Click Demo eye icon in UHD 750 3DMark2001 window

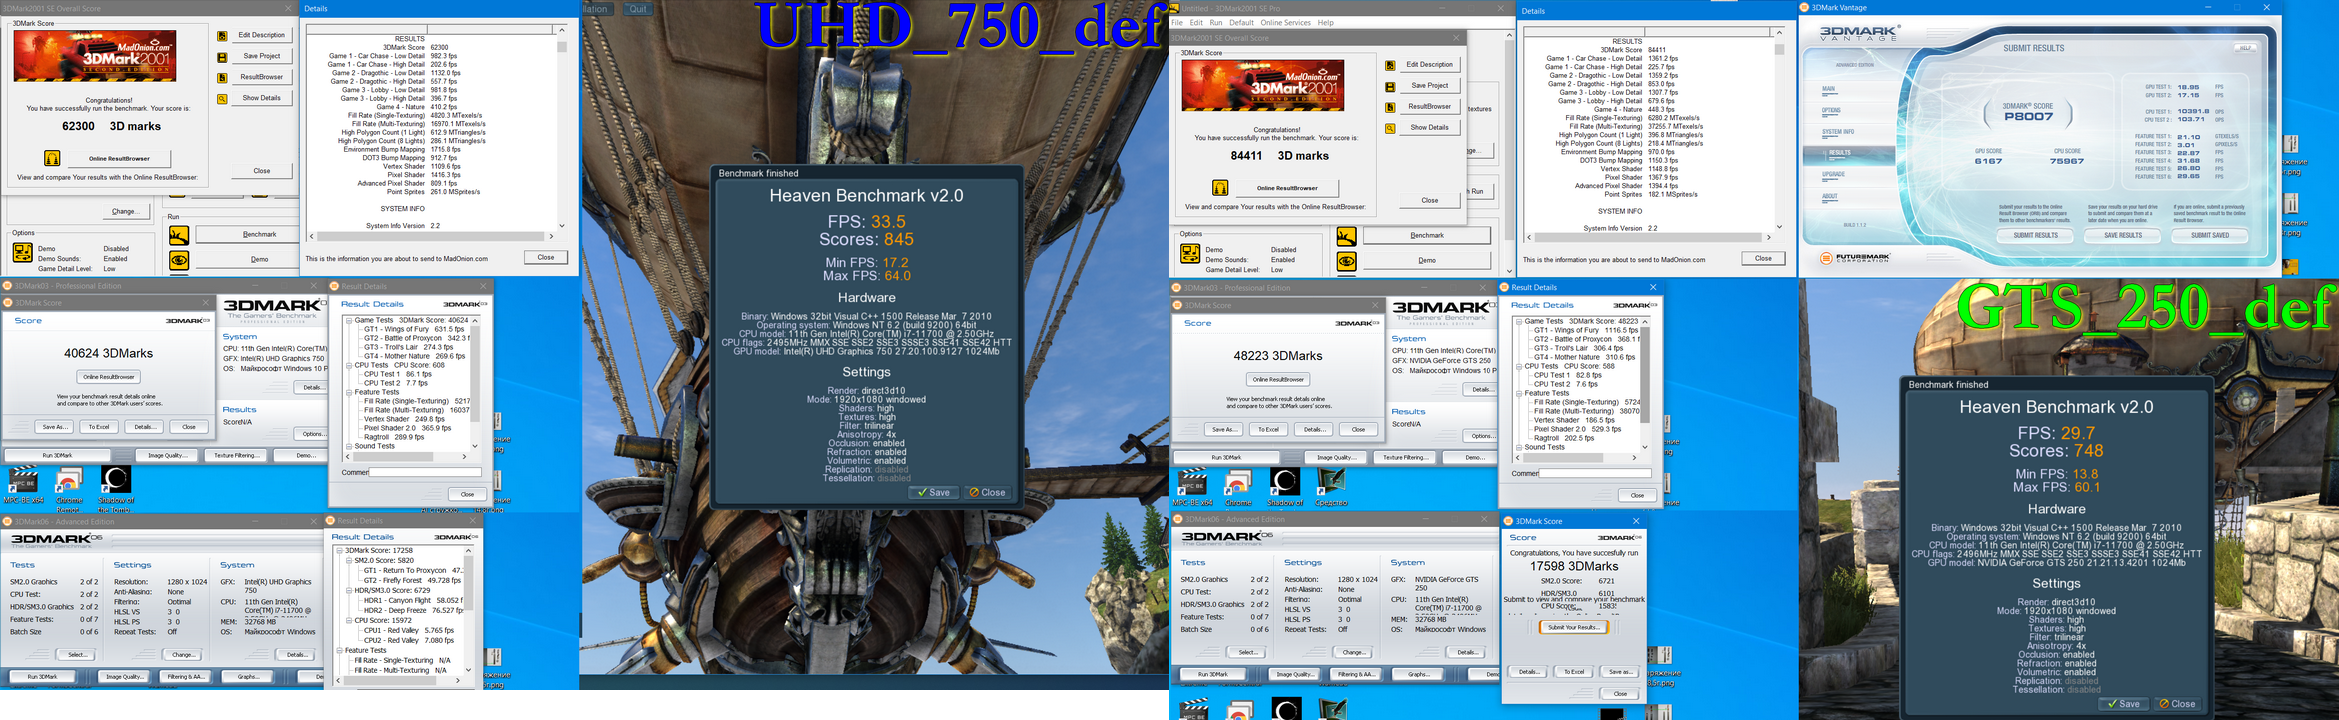pyautogui.click(x=179, y=260)
